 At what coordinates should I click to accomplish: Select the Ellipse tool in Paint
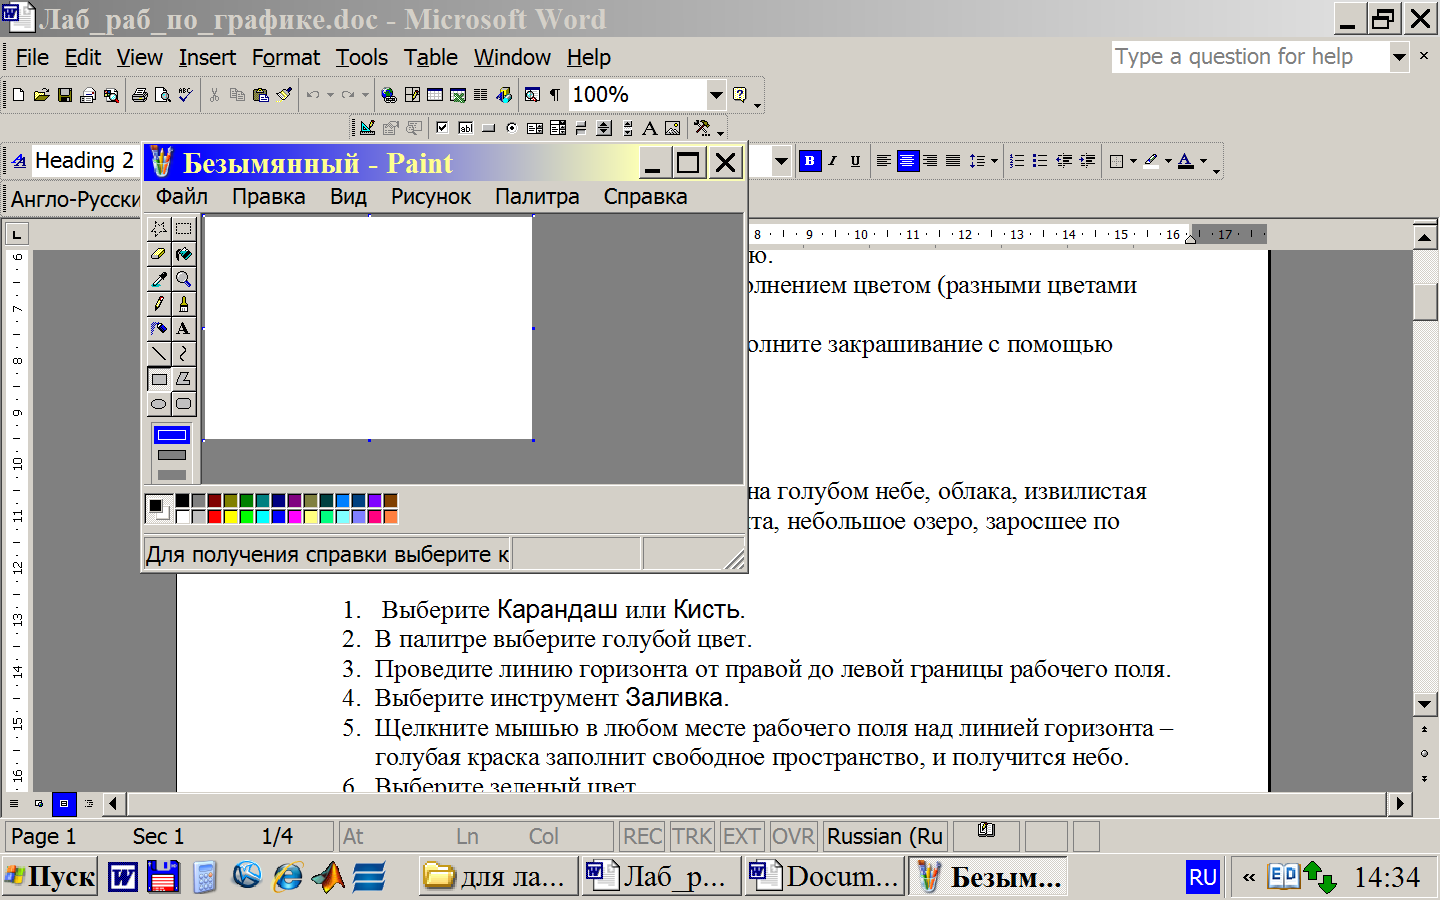tap(159, 404)
